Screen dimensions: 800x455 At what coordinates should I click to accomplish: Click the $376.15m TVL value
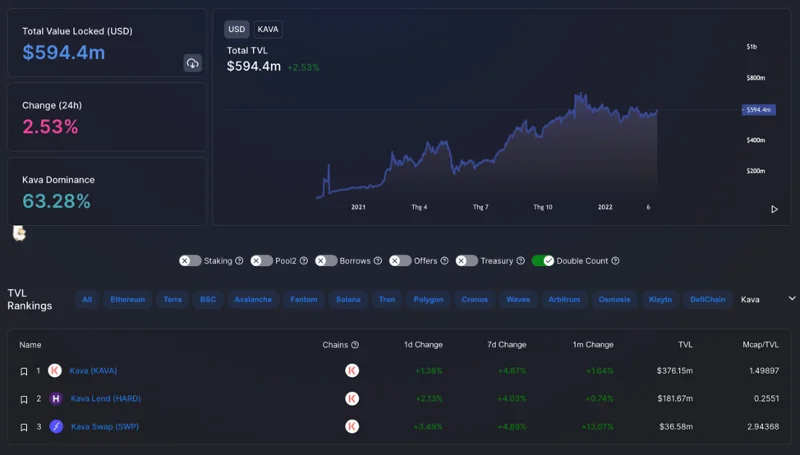tap(674, 371)
